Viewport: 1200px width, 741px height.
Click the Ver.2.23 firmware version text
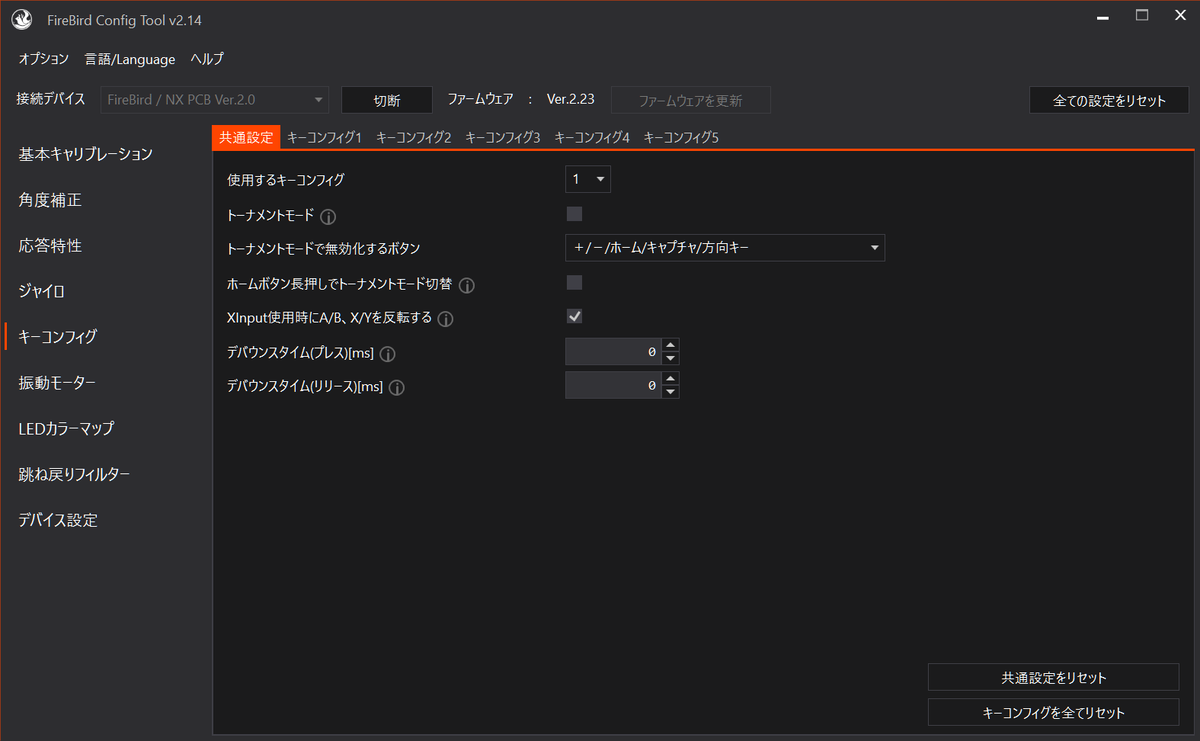click(x=571, y=100)
